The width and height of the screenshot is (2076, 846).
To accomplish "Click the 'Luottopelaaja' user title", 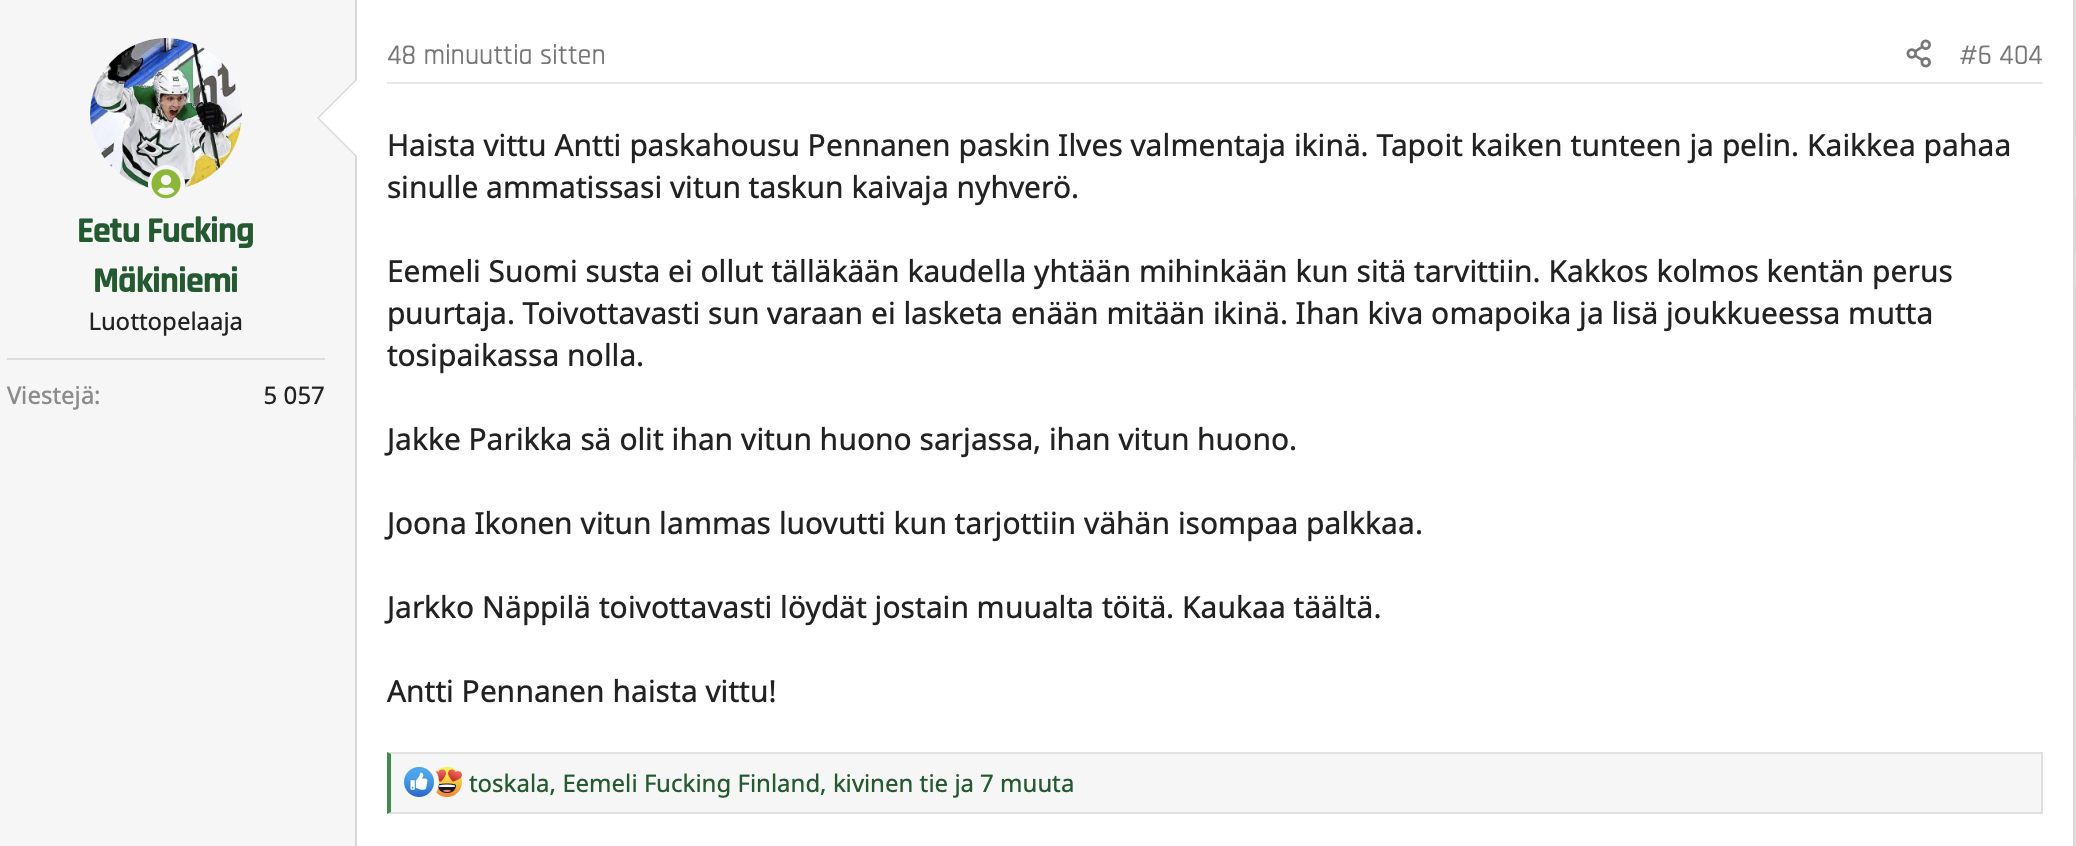I will 166,322.
